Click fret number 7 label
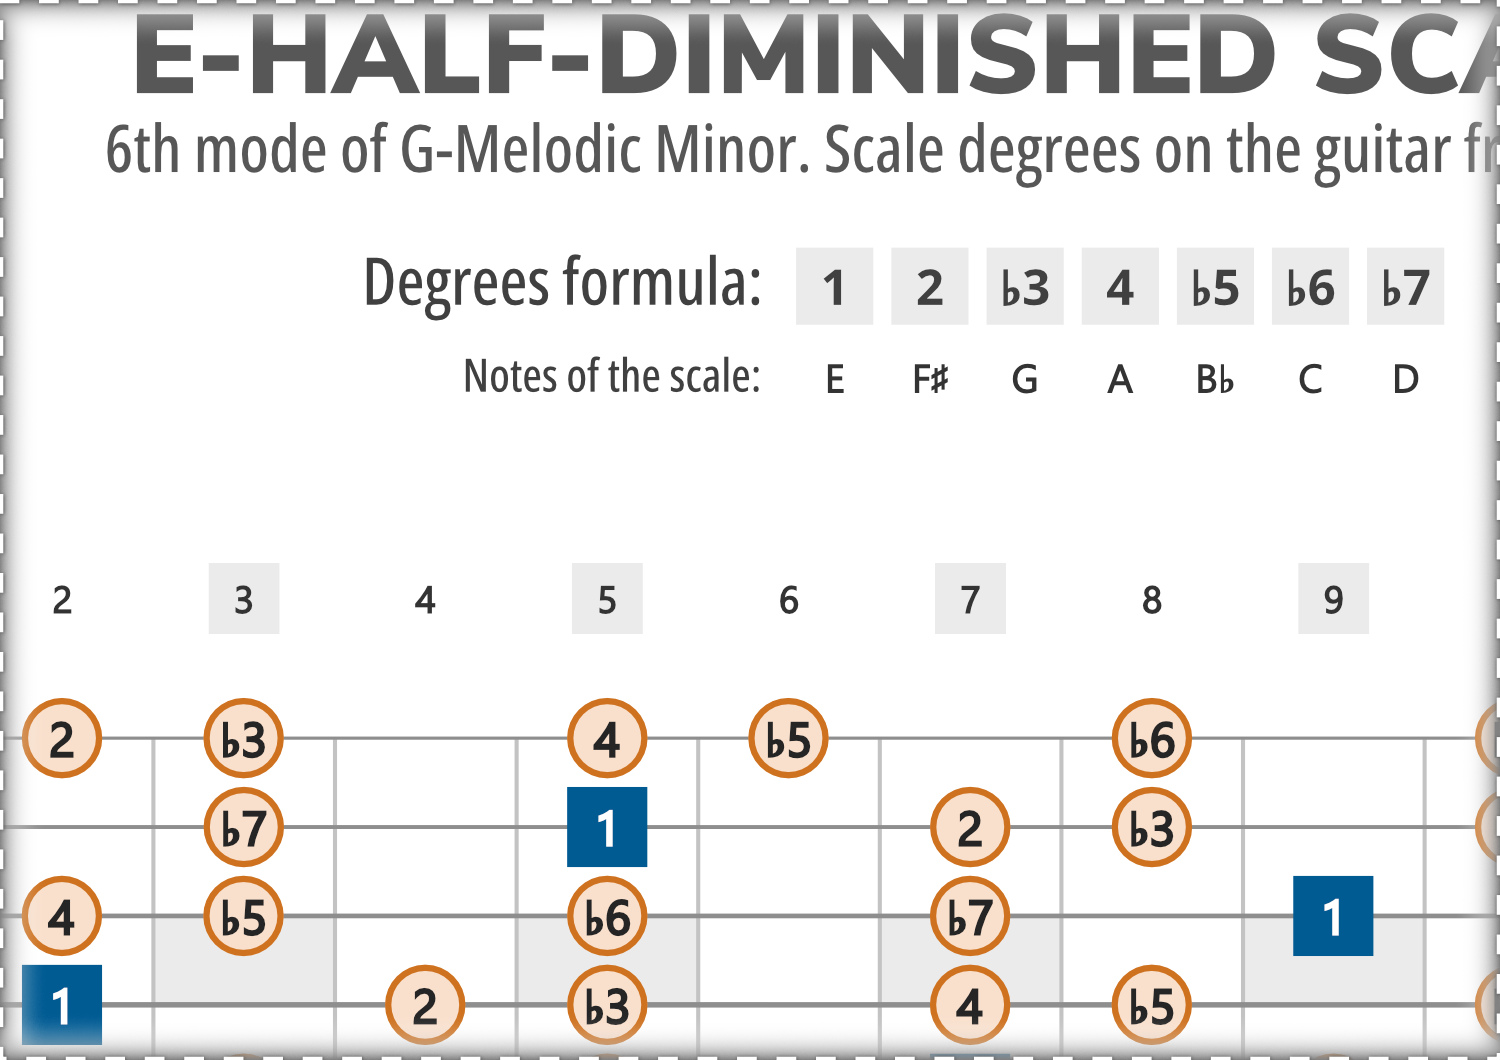 (x=970, y=599)
